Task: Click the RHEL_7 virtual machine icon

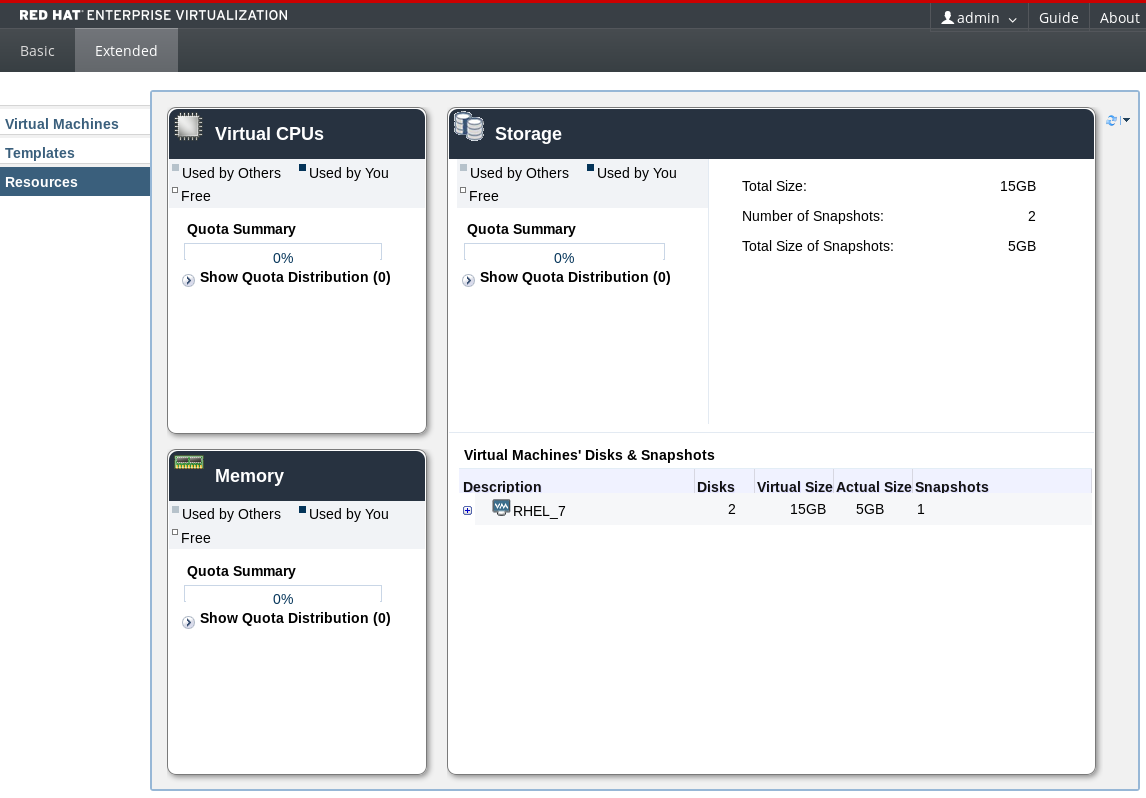Action: 501,508
